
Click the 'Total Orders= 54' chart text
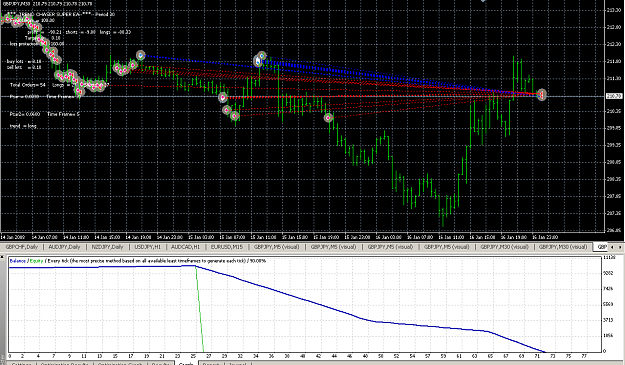[x=27, y=85]
